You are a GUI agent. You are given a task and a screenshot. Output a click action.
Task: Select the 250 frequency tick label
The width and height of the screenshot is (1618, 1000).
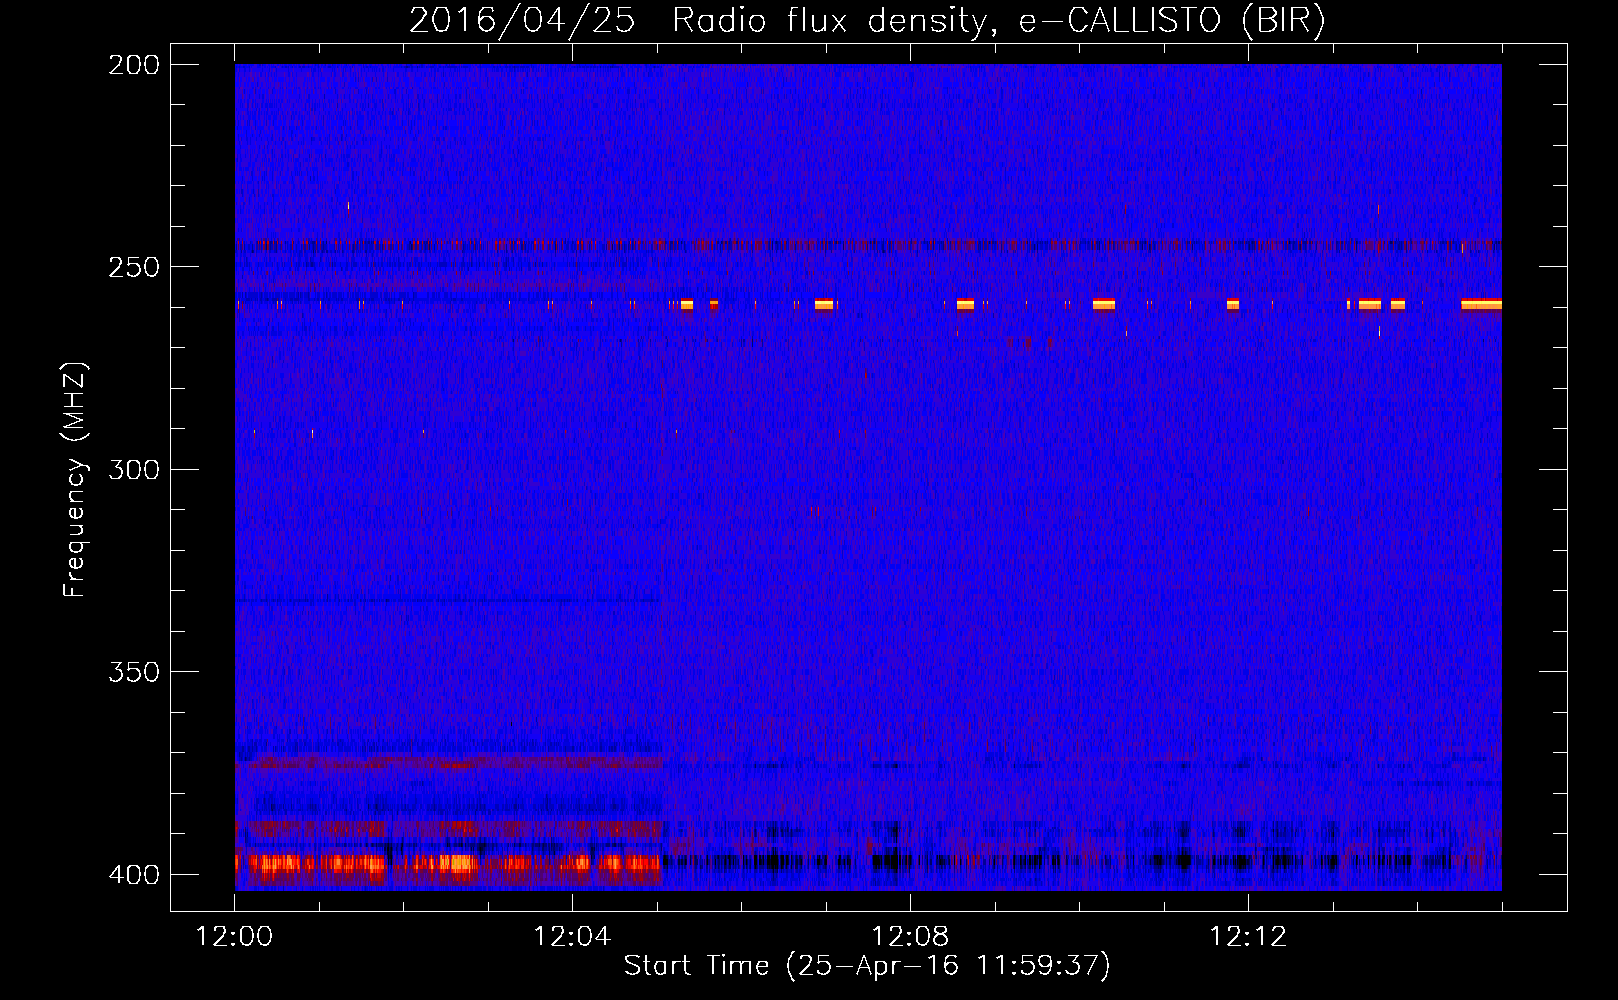(x=134, y=267)
